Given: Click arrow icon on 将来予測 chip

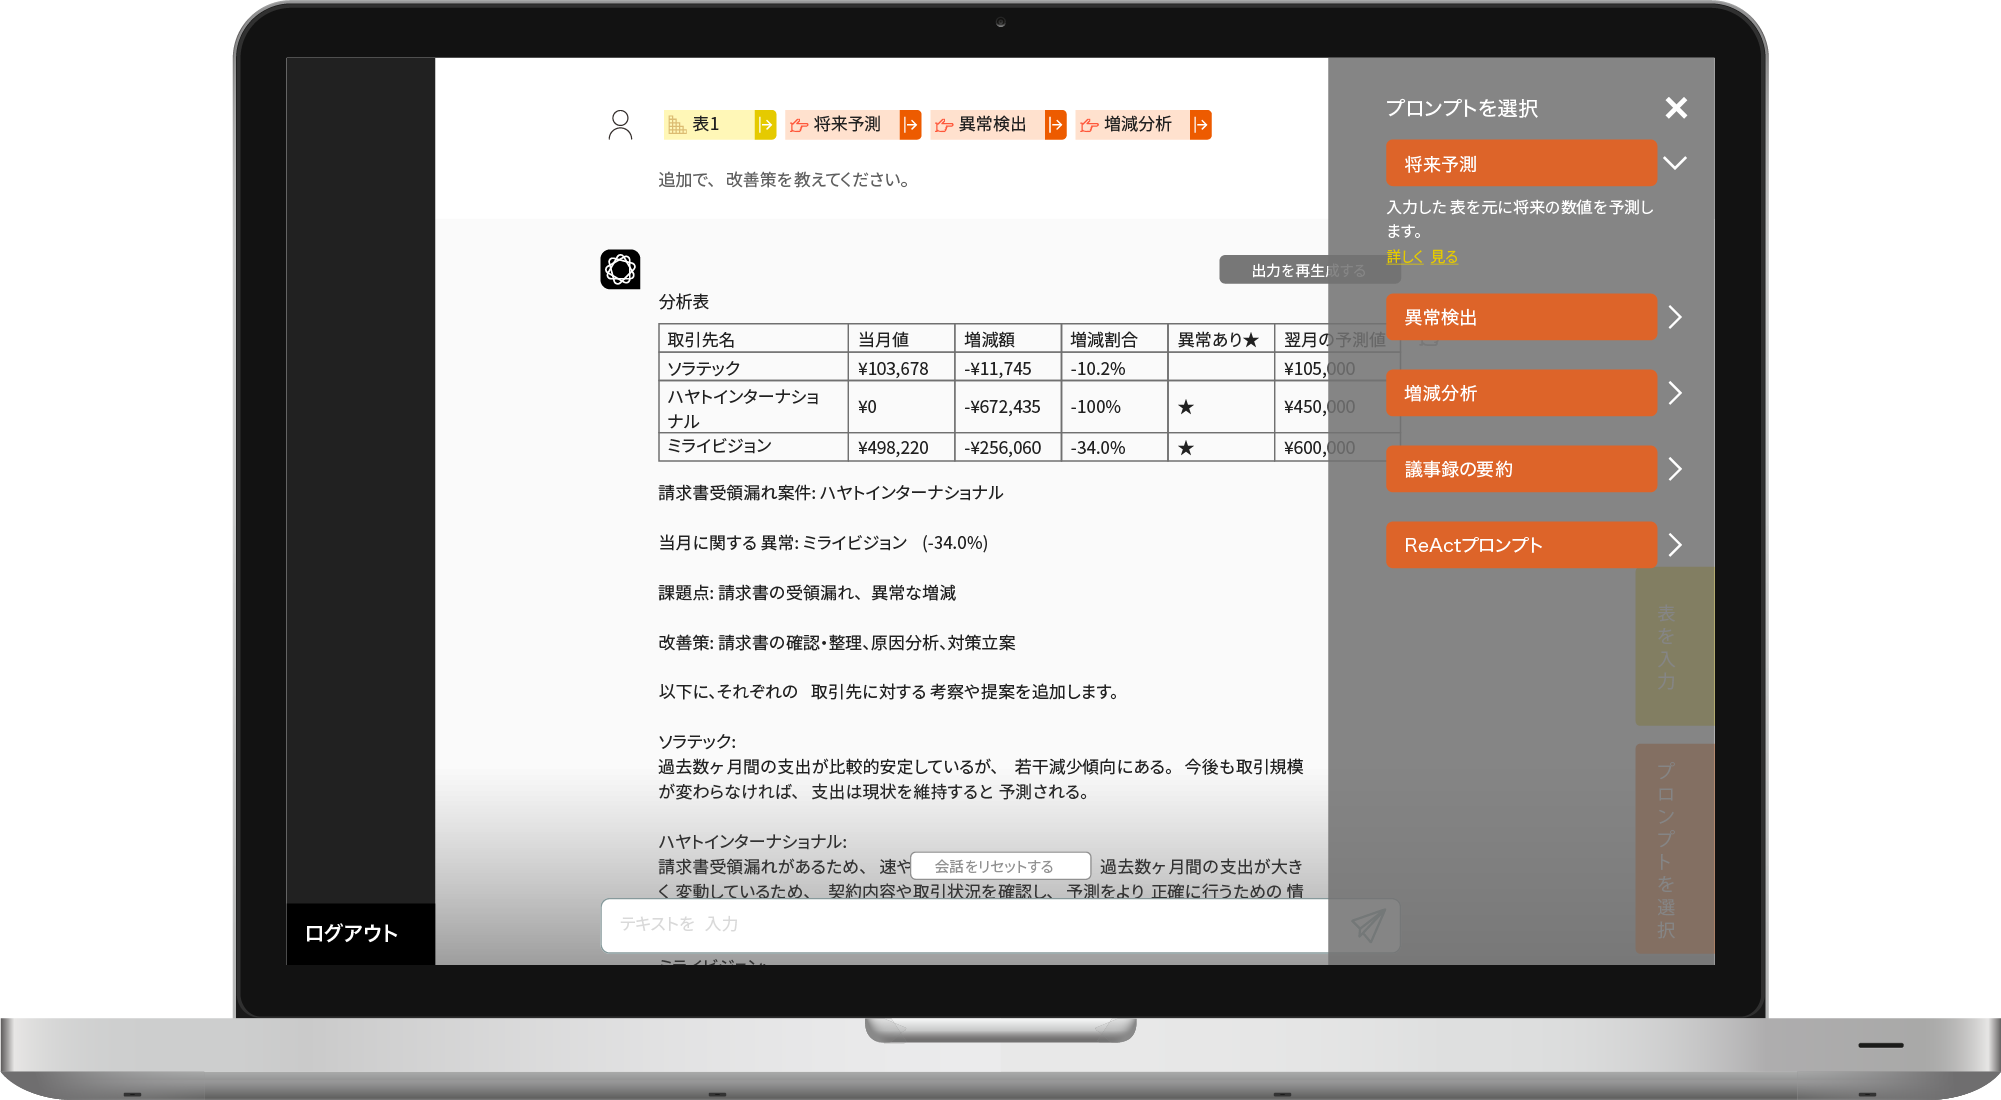Looking at the screenshot, I should tap(910, 125).
